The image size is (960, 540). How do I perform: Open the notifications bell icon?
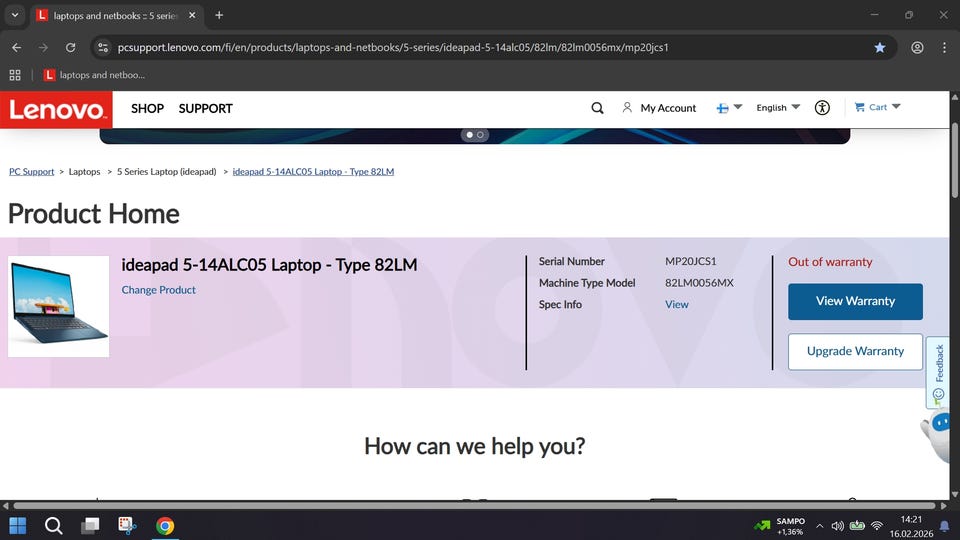tap(945, 526)
